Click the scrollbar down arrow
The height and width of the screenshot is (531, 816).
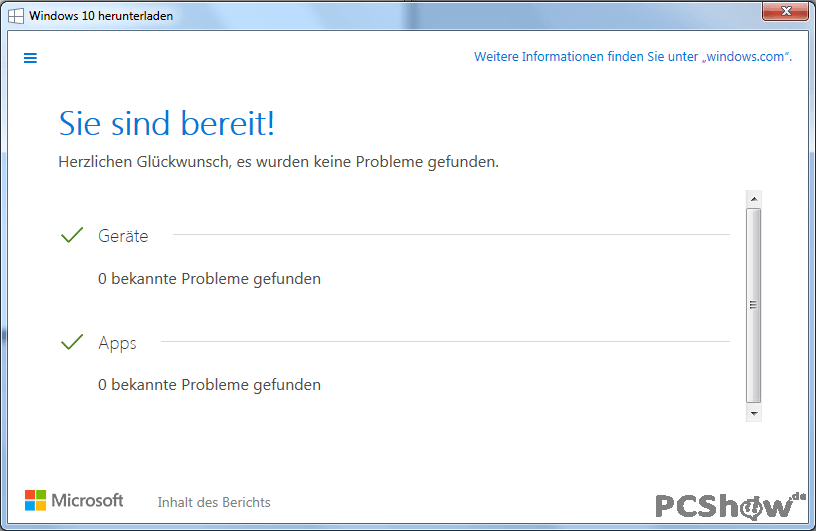click(x=754, y=414)
